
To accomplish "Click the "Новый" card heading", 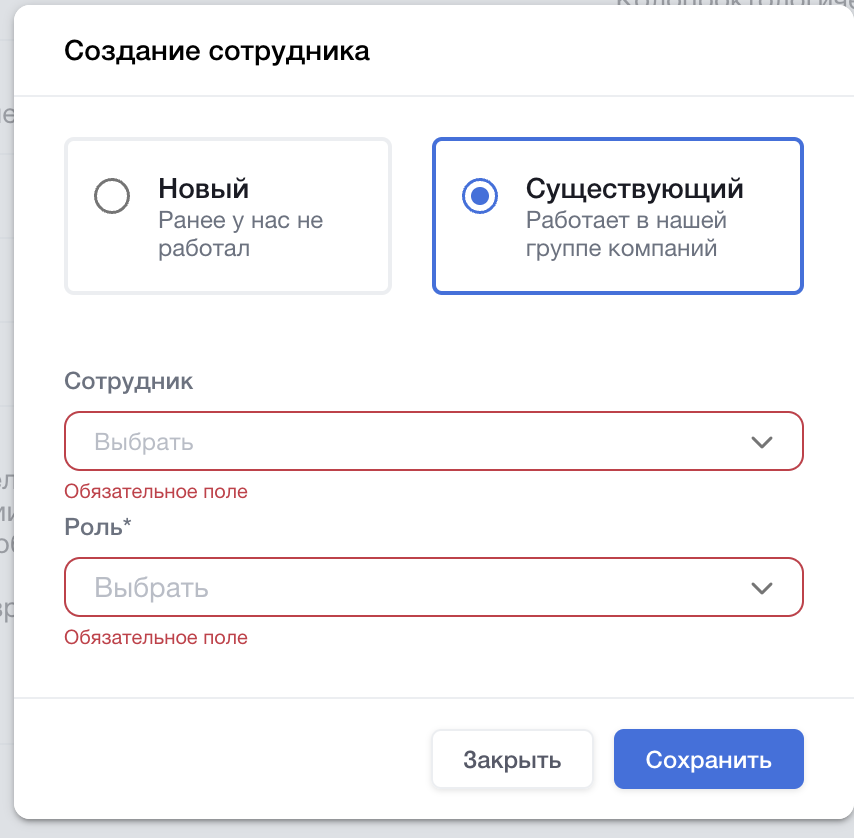I will coord(203,189).
